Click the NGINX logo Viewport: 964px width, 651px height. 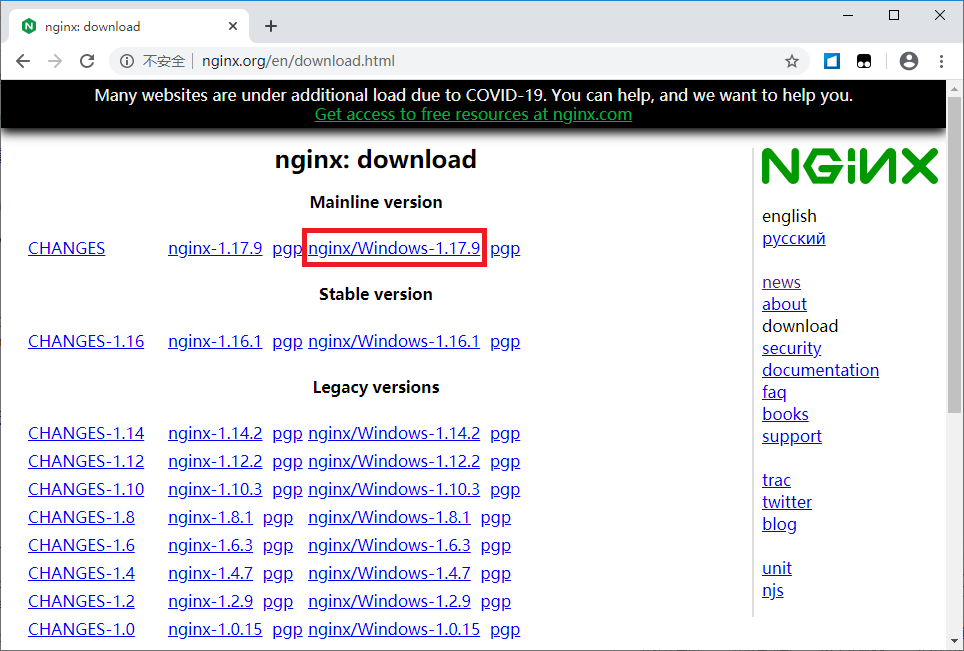coord(850,167)
